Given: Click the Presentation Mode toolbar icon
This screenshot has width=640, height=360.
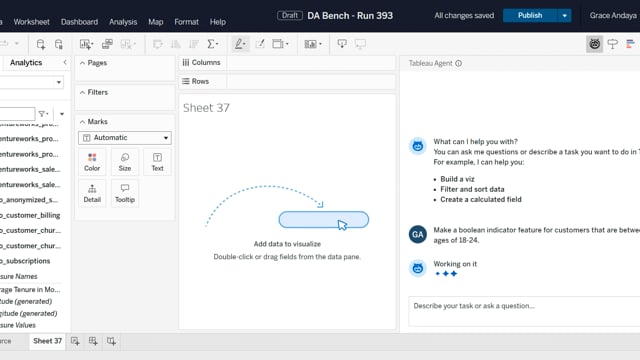Looking at the screenshot, I should pyautogui.click(x=360, y=44).
